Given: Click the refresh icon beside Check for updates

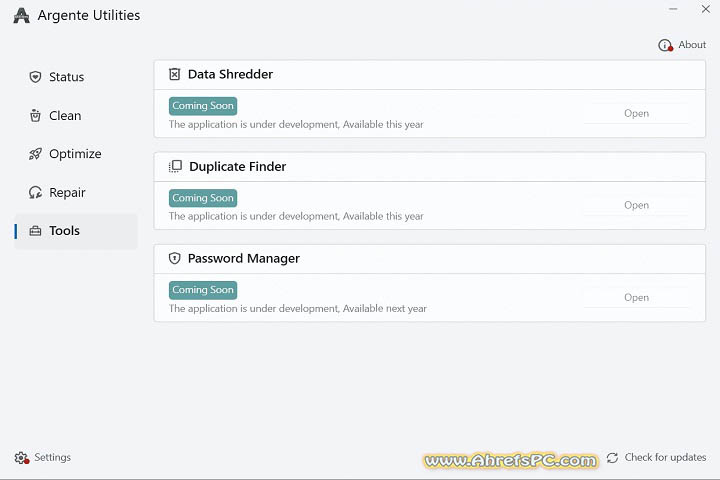Looking at the screenshot, I should 613,457.
